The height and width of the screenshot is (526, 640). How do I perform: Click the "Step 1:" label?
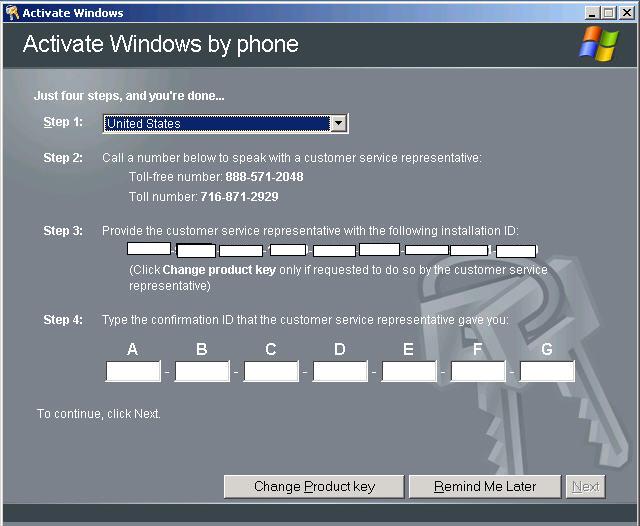pos(63,122)
